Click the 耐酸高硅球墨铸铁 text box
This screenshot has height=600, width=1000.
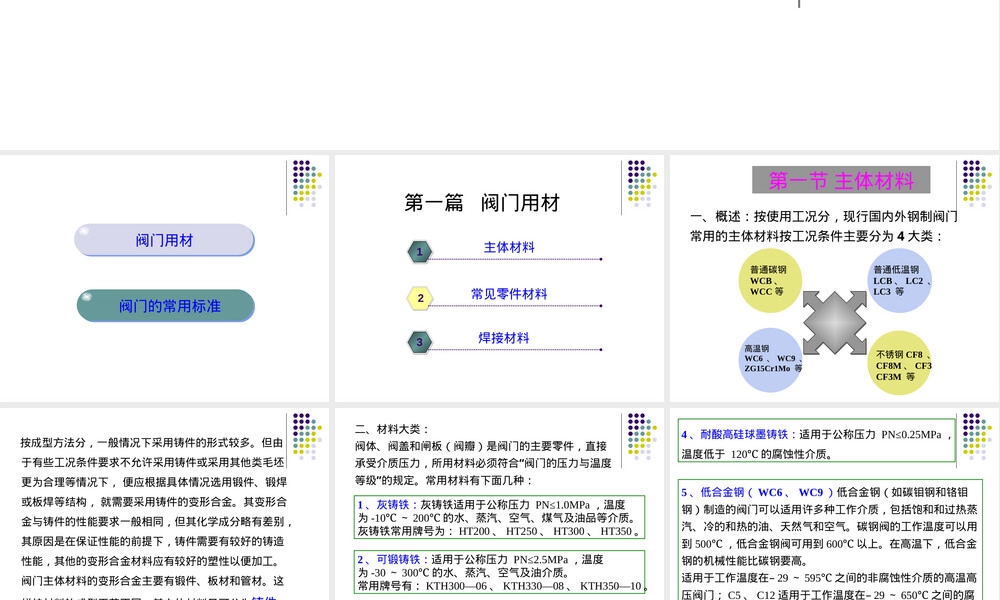[x=818, y=441]
